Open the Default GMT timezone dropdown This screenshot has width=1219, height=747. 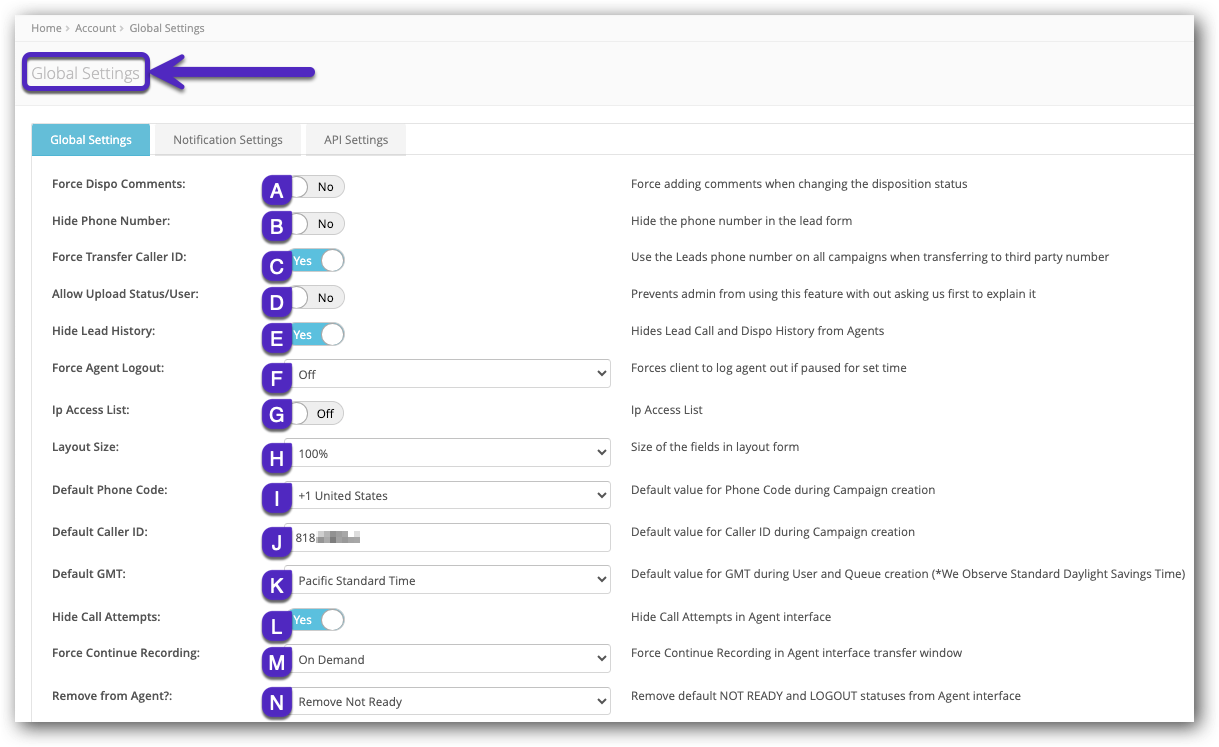[447, 580]
